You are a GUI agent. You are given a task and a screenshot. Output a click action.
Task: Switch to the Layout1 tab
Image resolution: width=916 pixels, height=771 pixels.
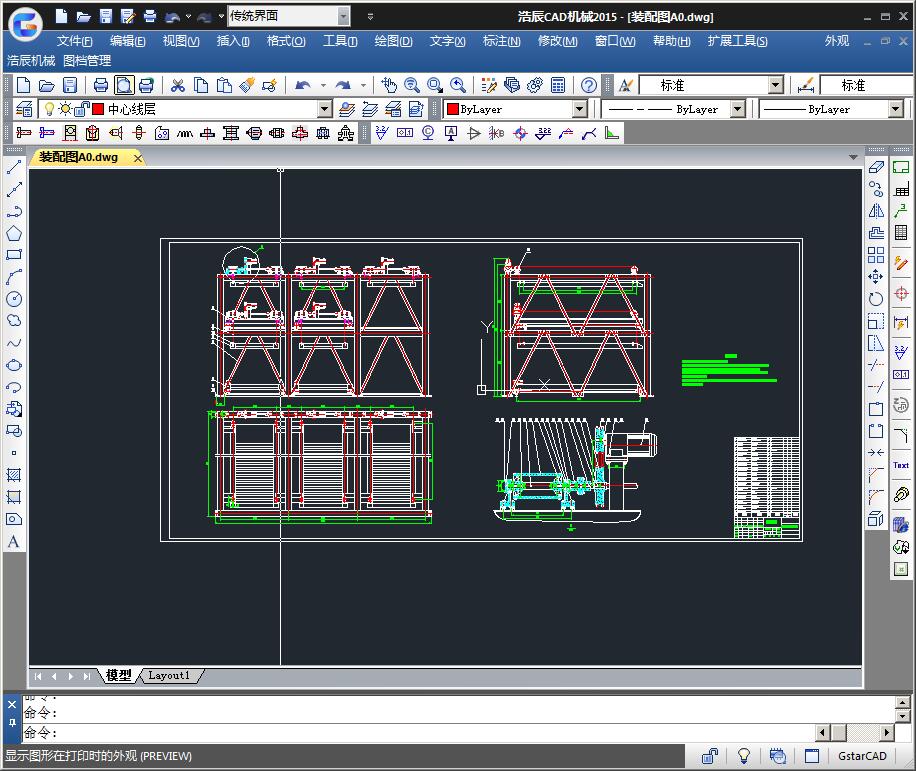(169, 676)
